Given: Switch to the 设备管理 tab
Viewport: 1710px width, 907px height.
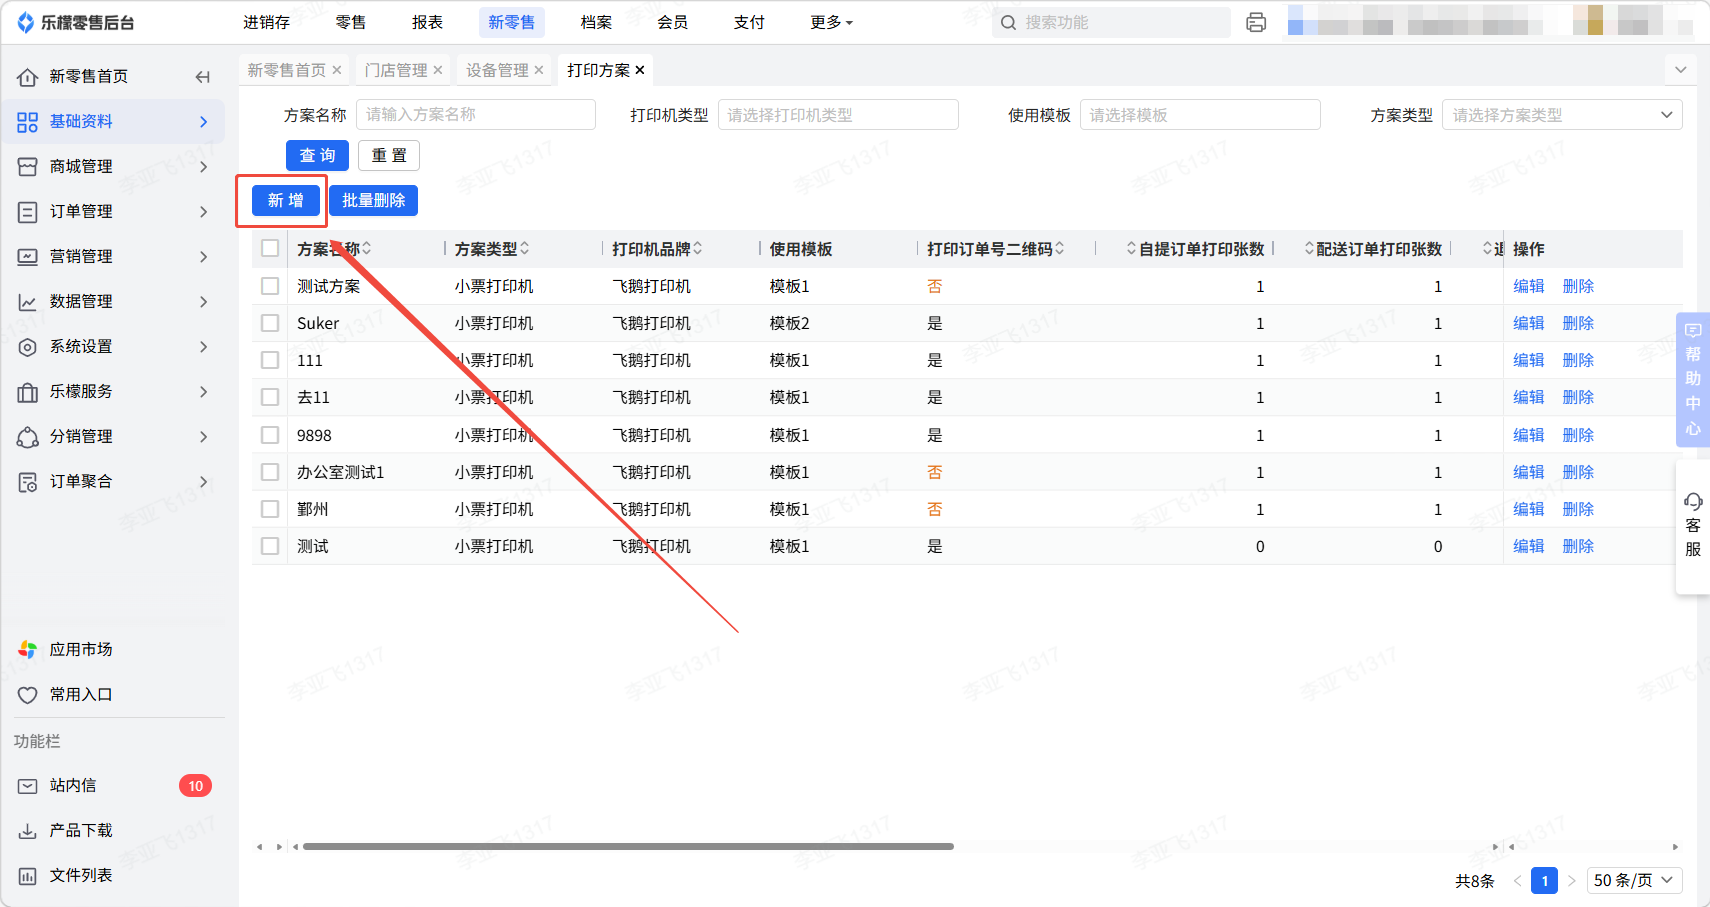Looking at the screenshot, I should 497,70.
